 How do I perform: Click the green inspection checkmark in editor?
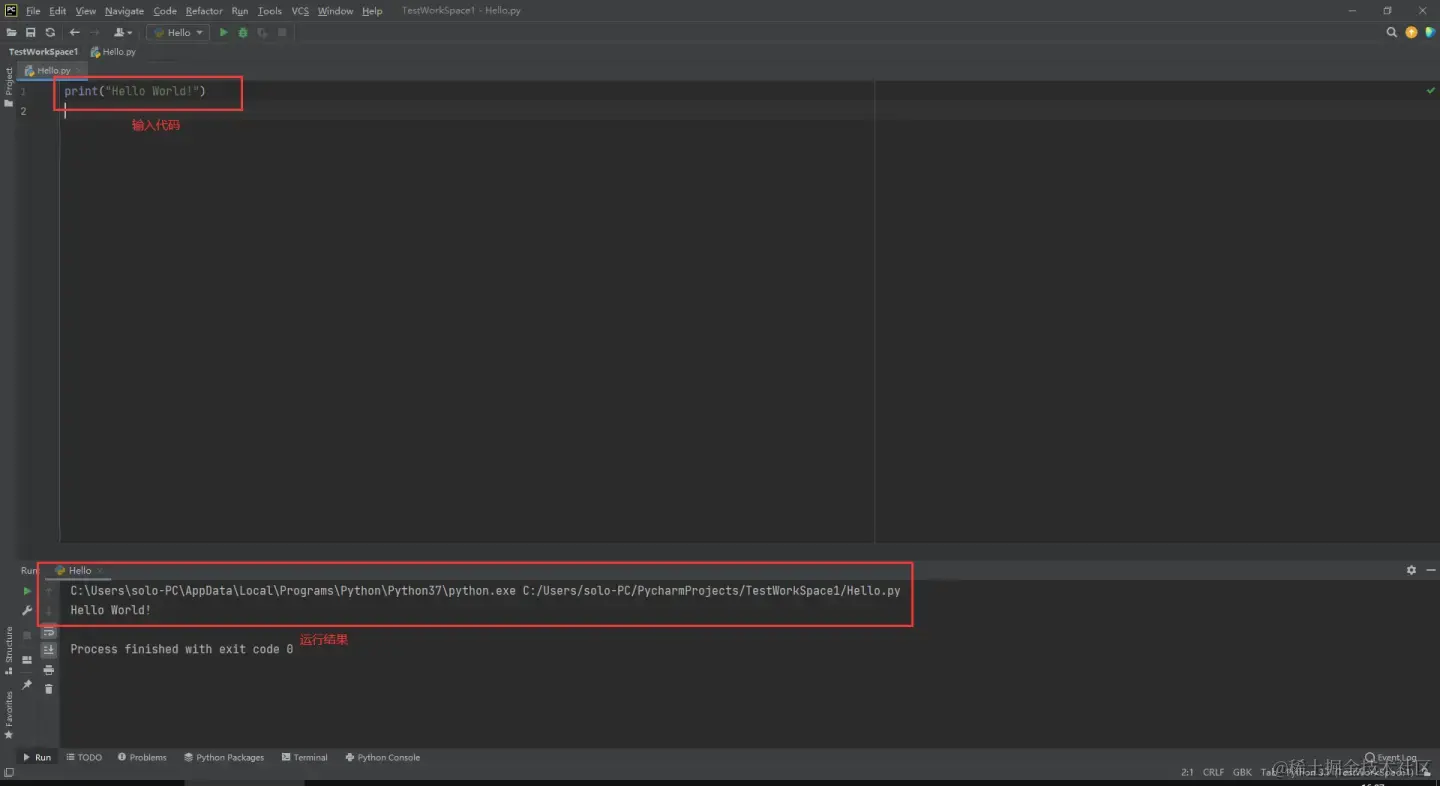click(x=1430, y=91)
